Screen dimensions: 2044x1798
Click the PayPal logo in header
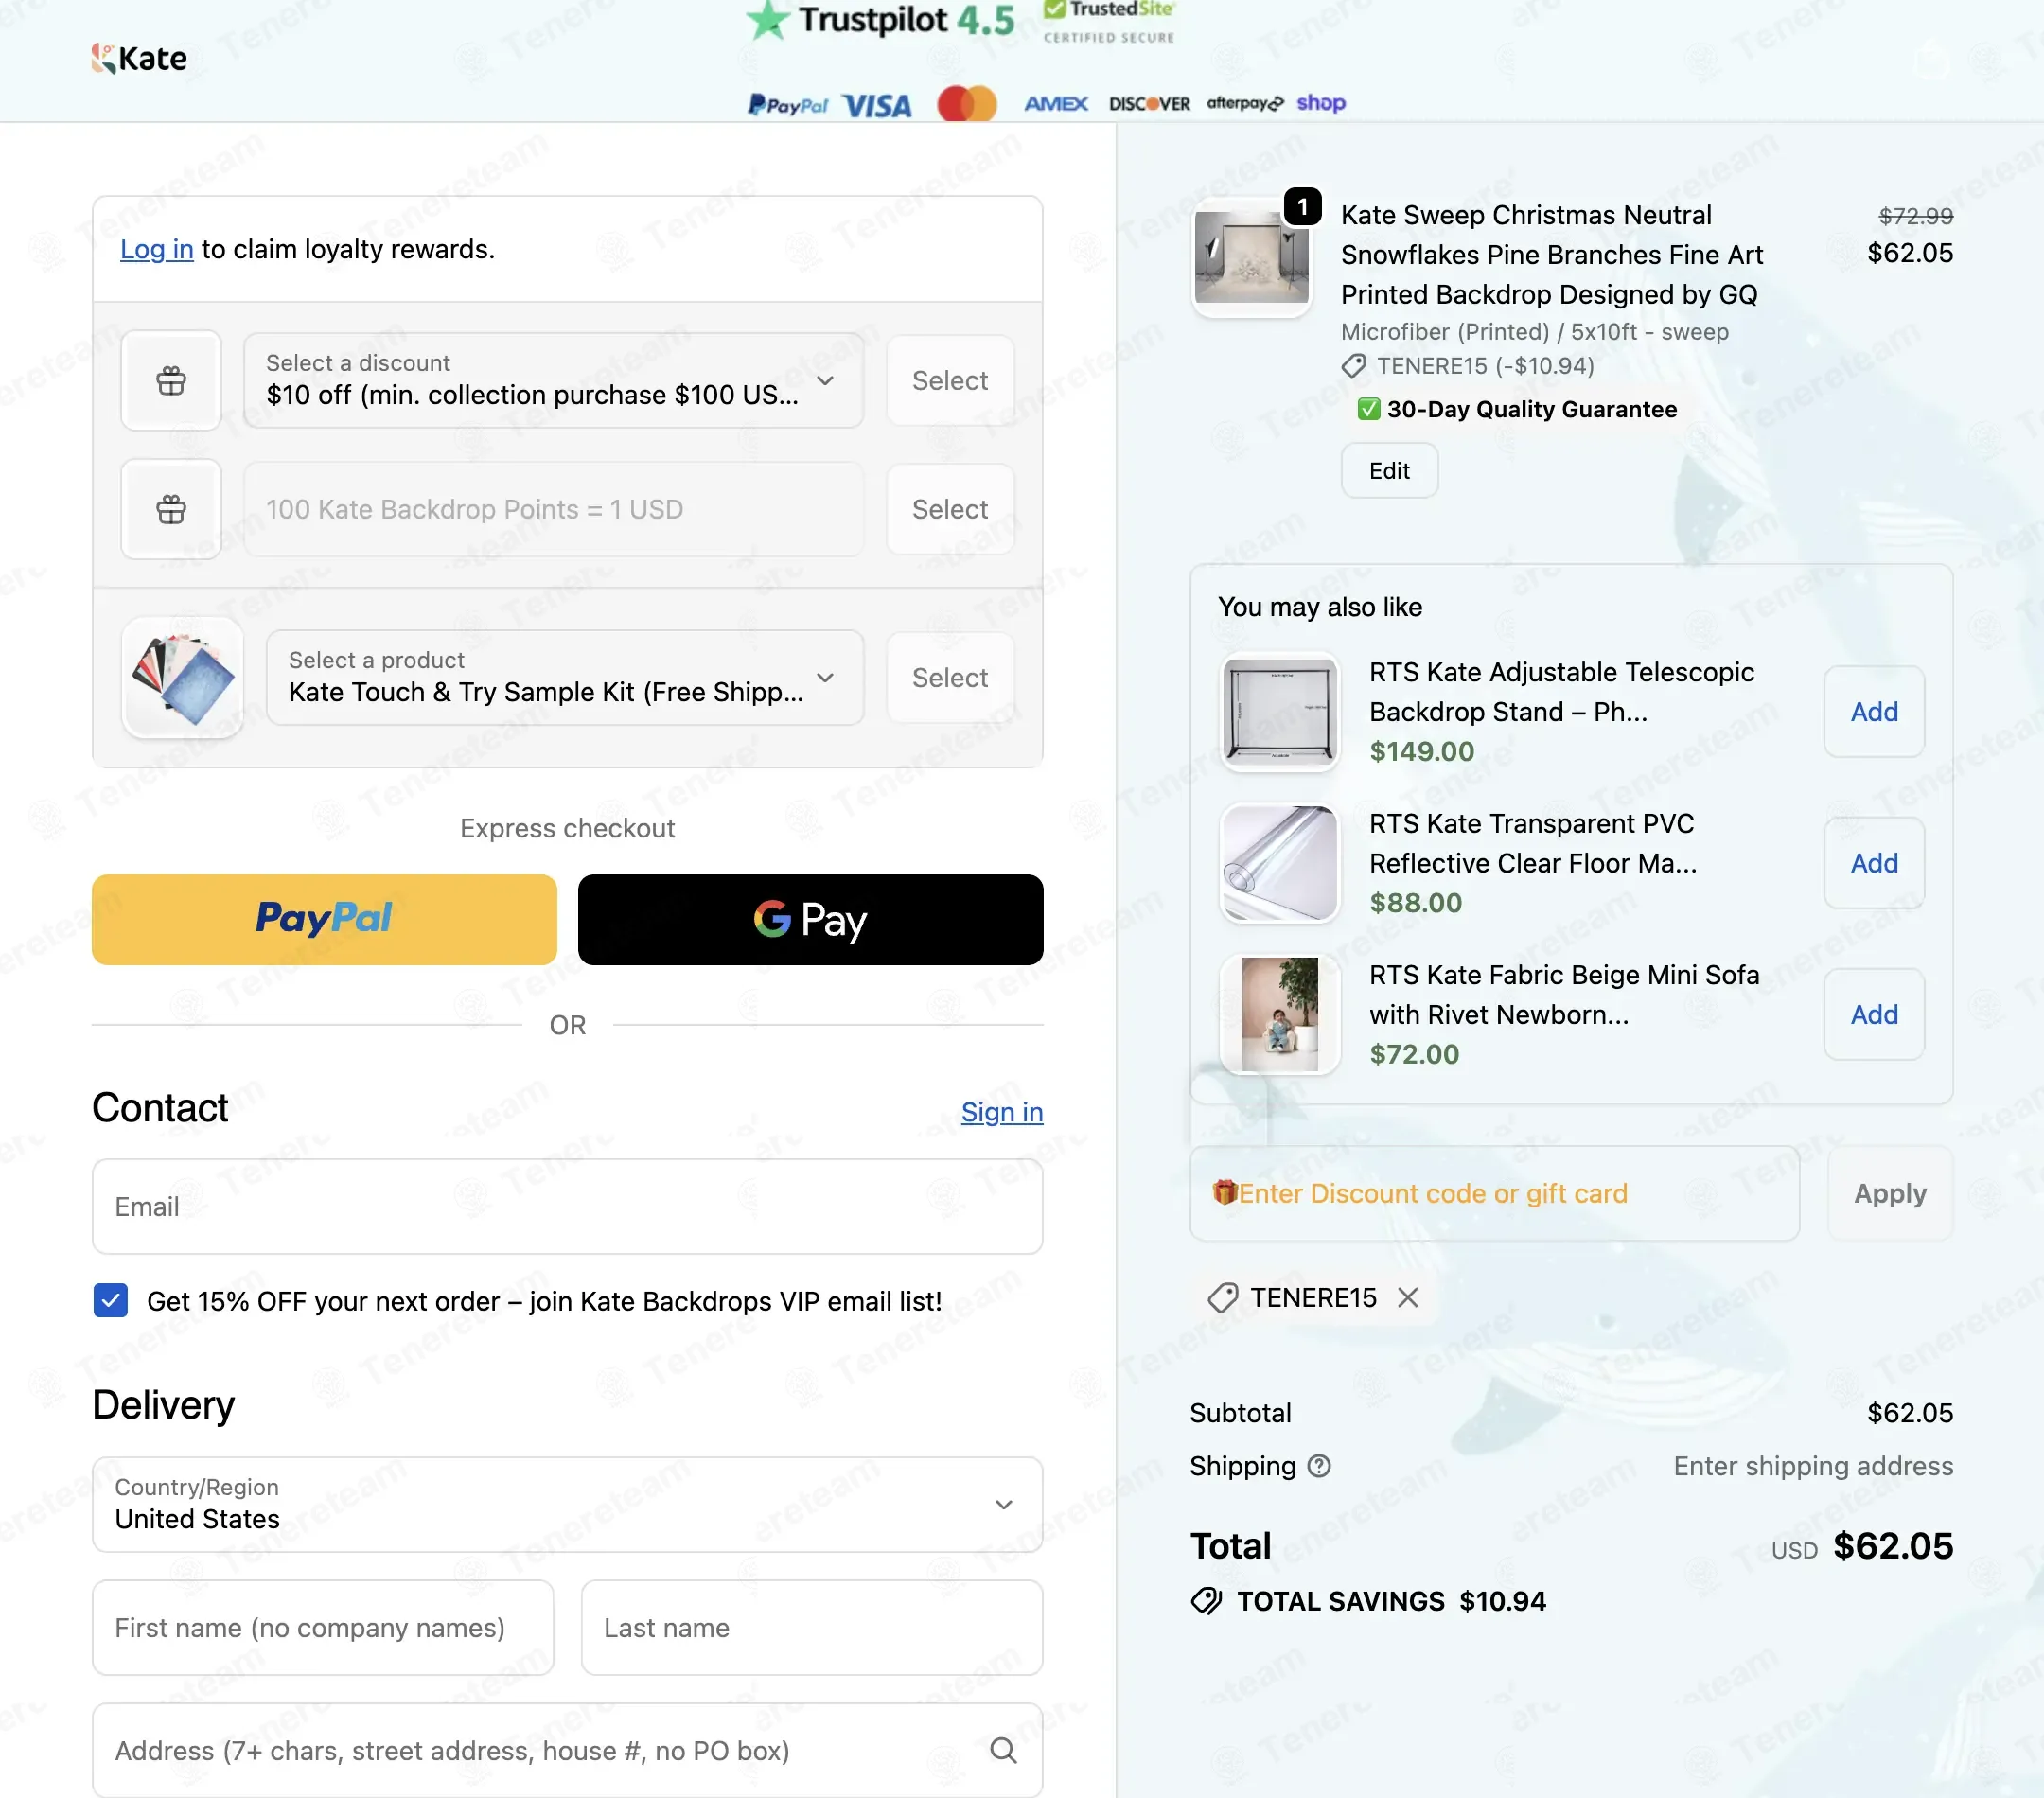(788, 105)
